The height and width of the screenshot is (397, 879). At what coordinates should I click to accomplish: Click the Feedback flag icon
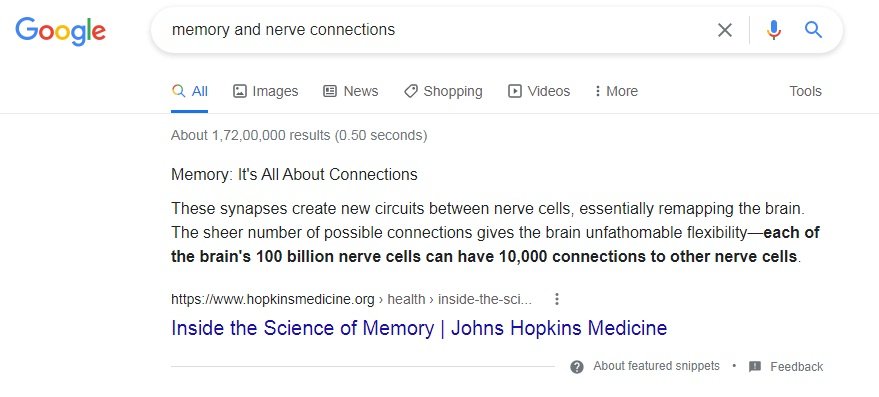(755, 367)
